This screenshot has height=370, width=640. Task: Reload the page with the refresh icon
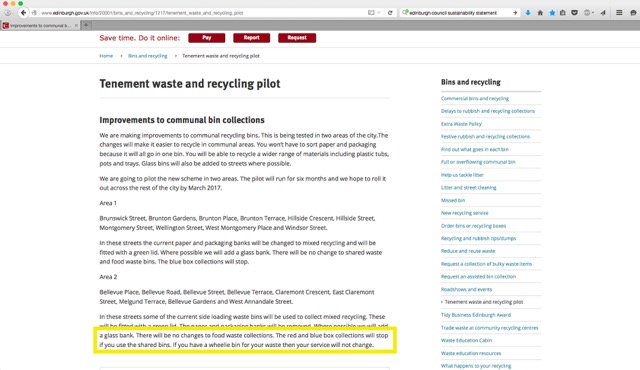tap(390, 13)
